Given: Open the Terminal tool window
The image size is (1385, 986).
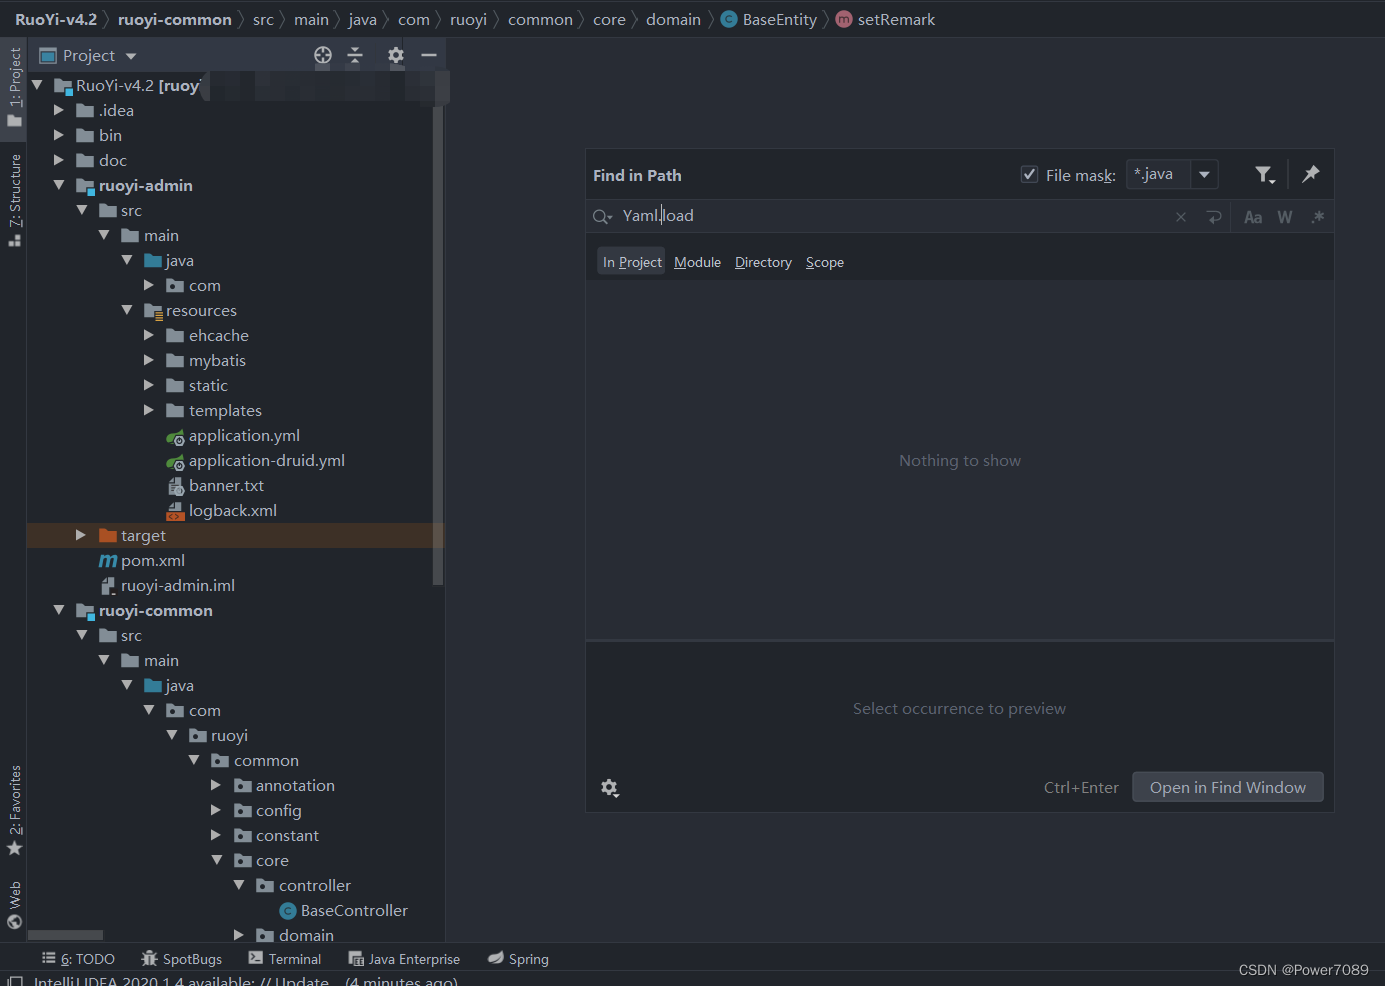Looking at the screenshot, I should (x=285, y=959).
